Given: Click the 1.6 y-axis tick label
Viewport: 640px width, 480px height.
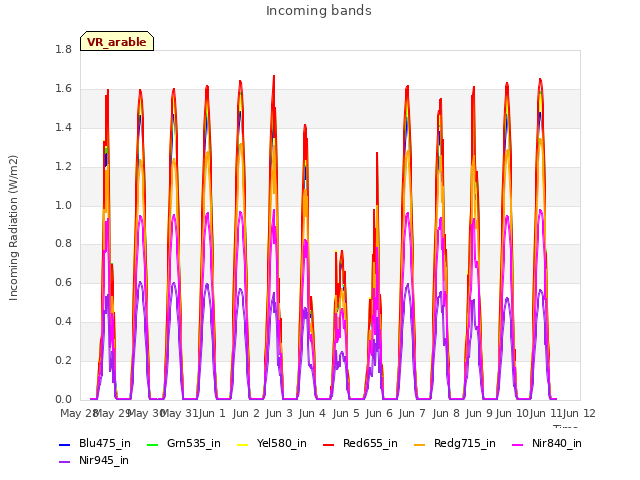Looking at the screenshot, I should (x=63, y=89).
